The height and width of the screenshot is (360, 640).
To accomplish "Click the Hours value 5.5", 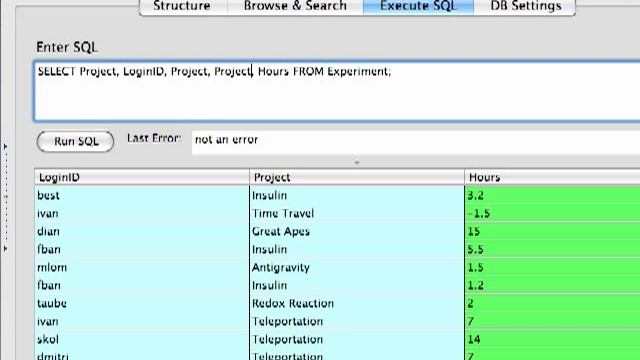I will coord(552,249).
